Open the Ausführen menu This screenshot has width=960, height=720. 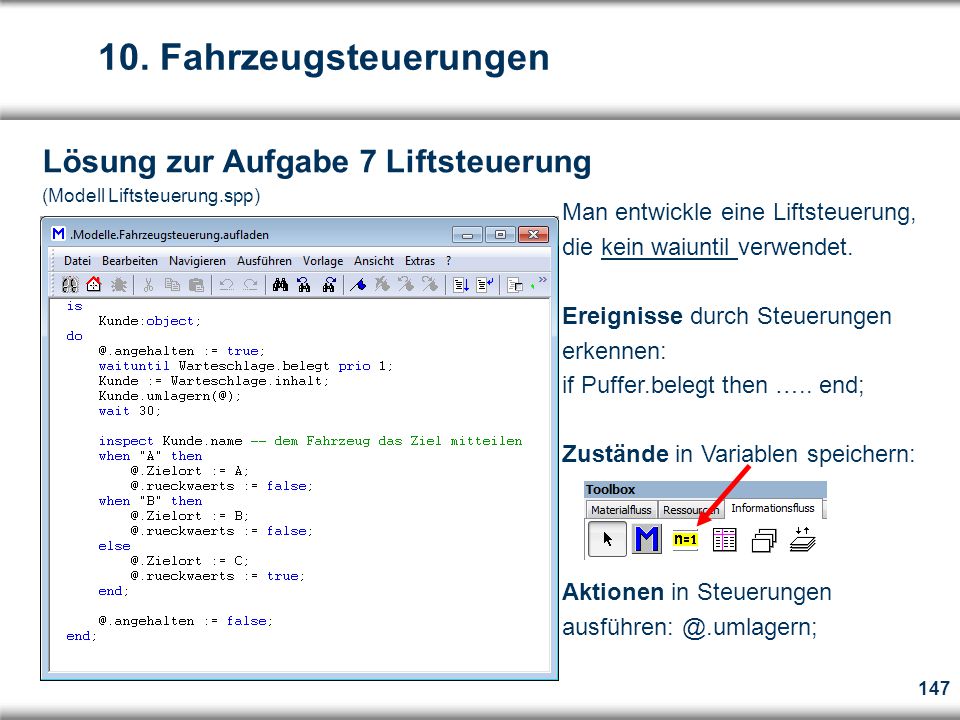(x=264, y=261)
